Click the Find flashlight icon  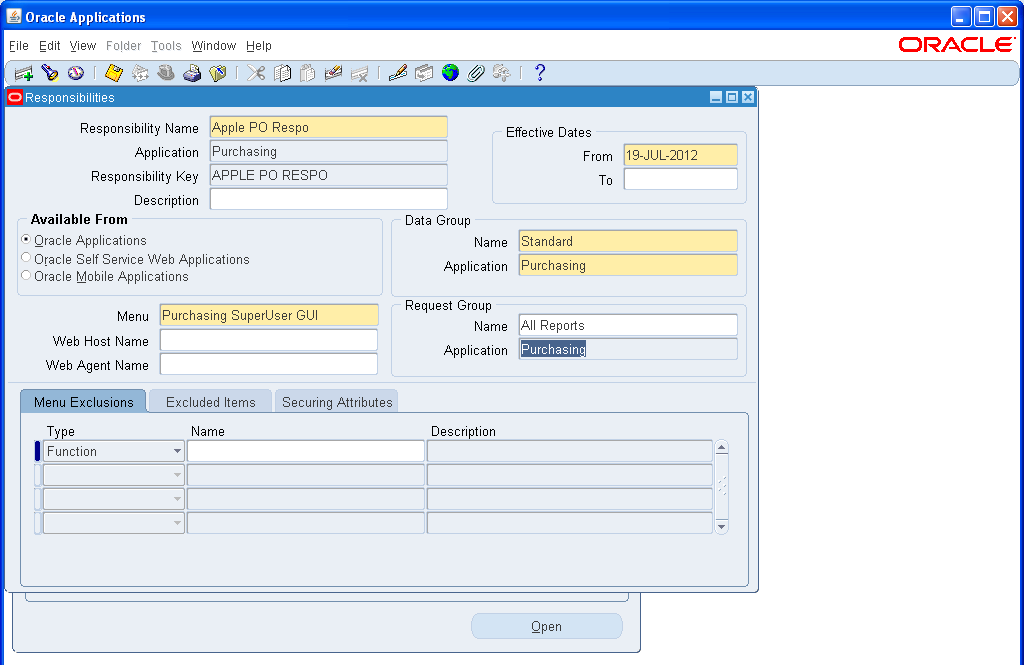[x=50, y=73]
